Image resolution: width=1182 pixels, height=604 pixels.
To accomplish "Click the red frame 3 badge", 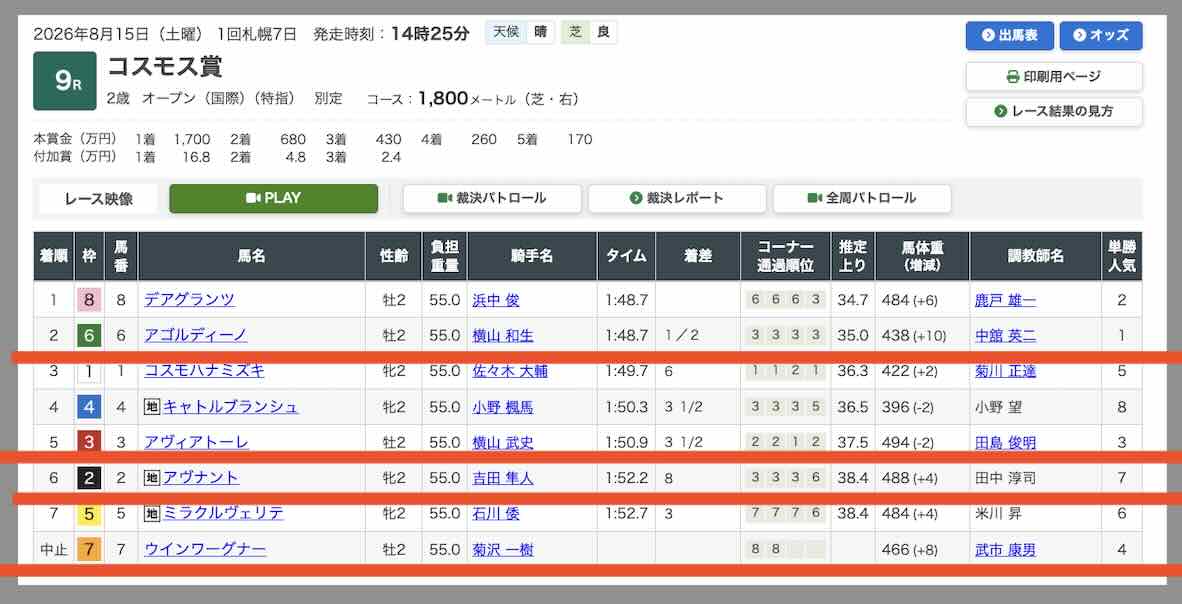I will click(x=89, y=443).
